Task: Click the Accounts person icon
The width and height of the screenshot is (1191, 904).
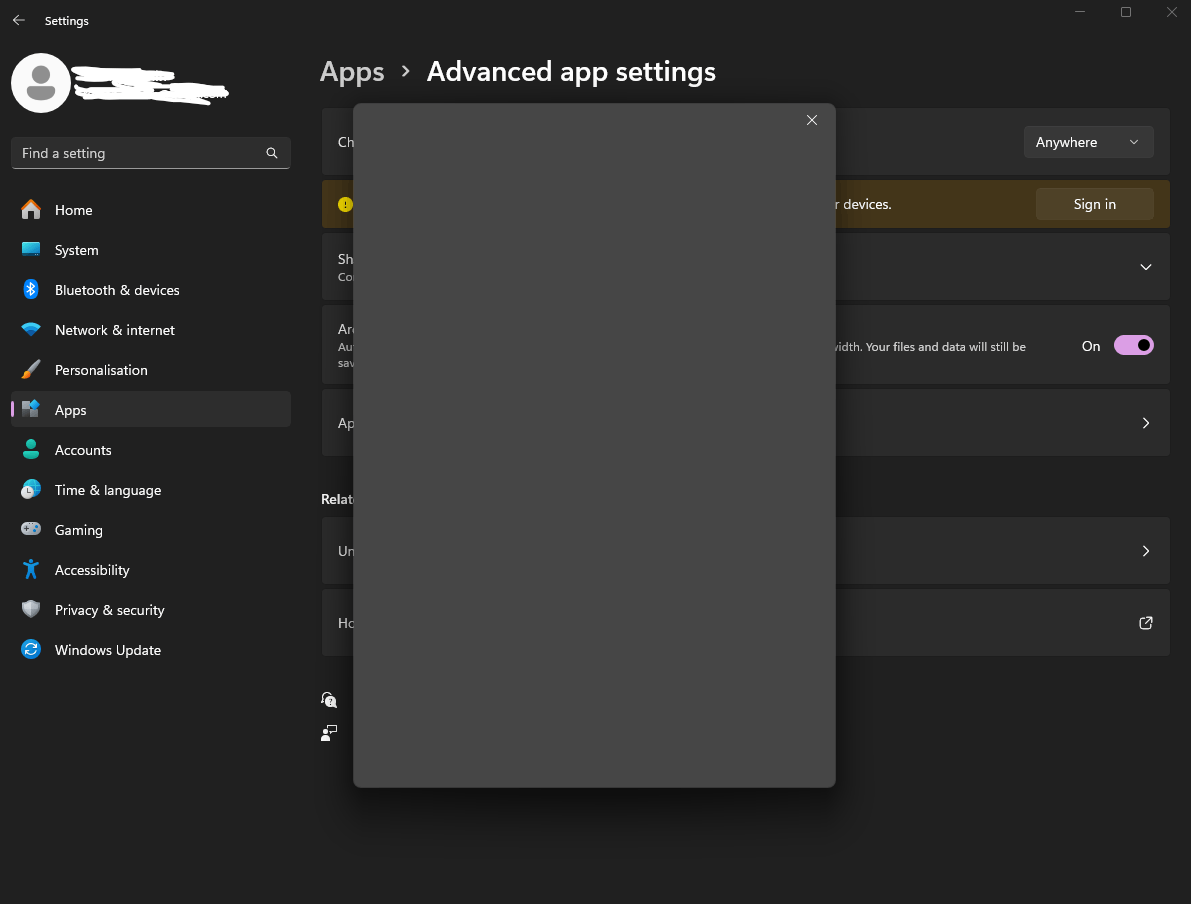Action: (x=31, y=450)
